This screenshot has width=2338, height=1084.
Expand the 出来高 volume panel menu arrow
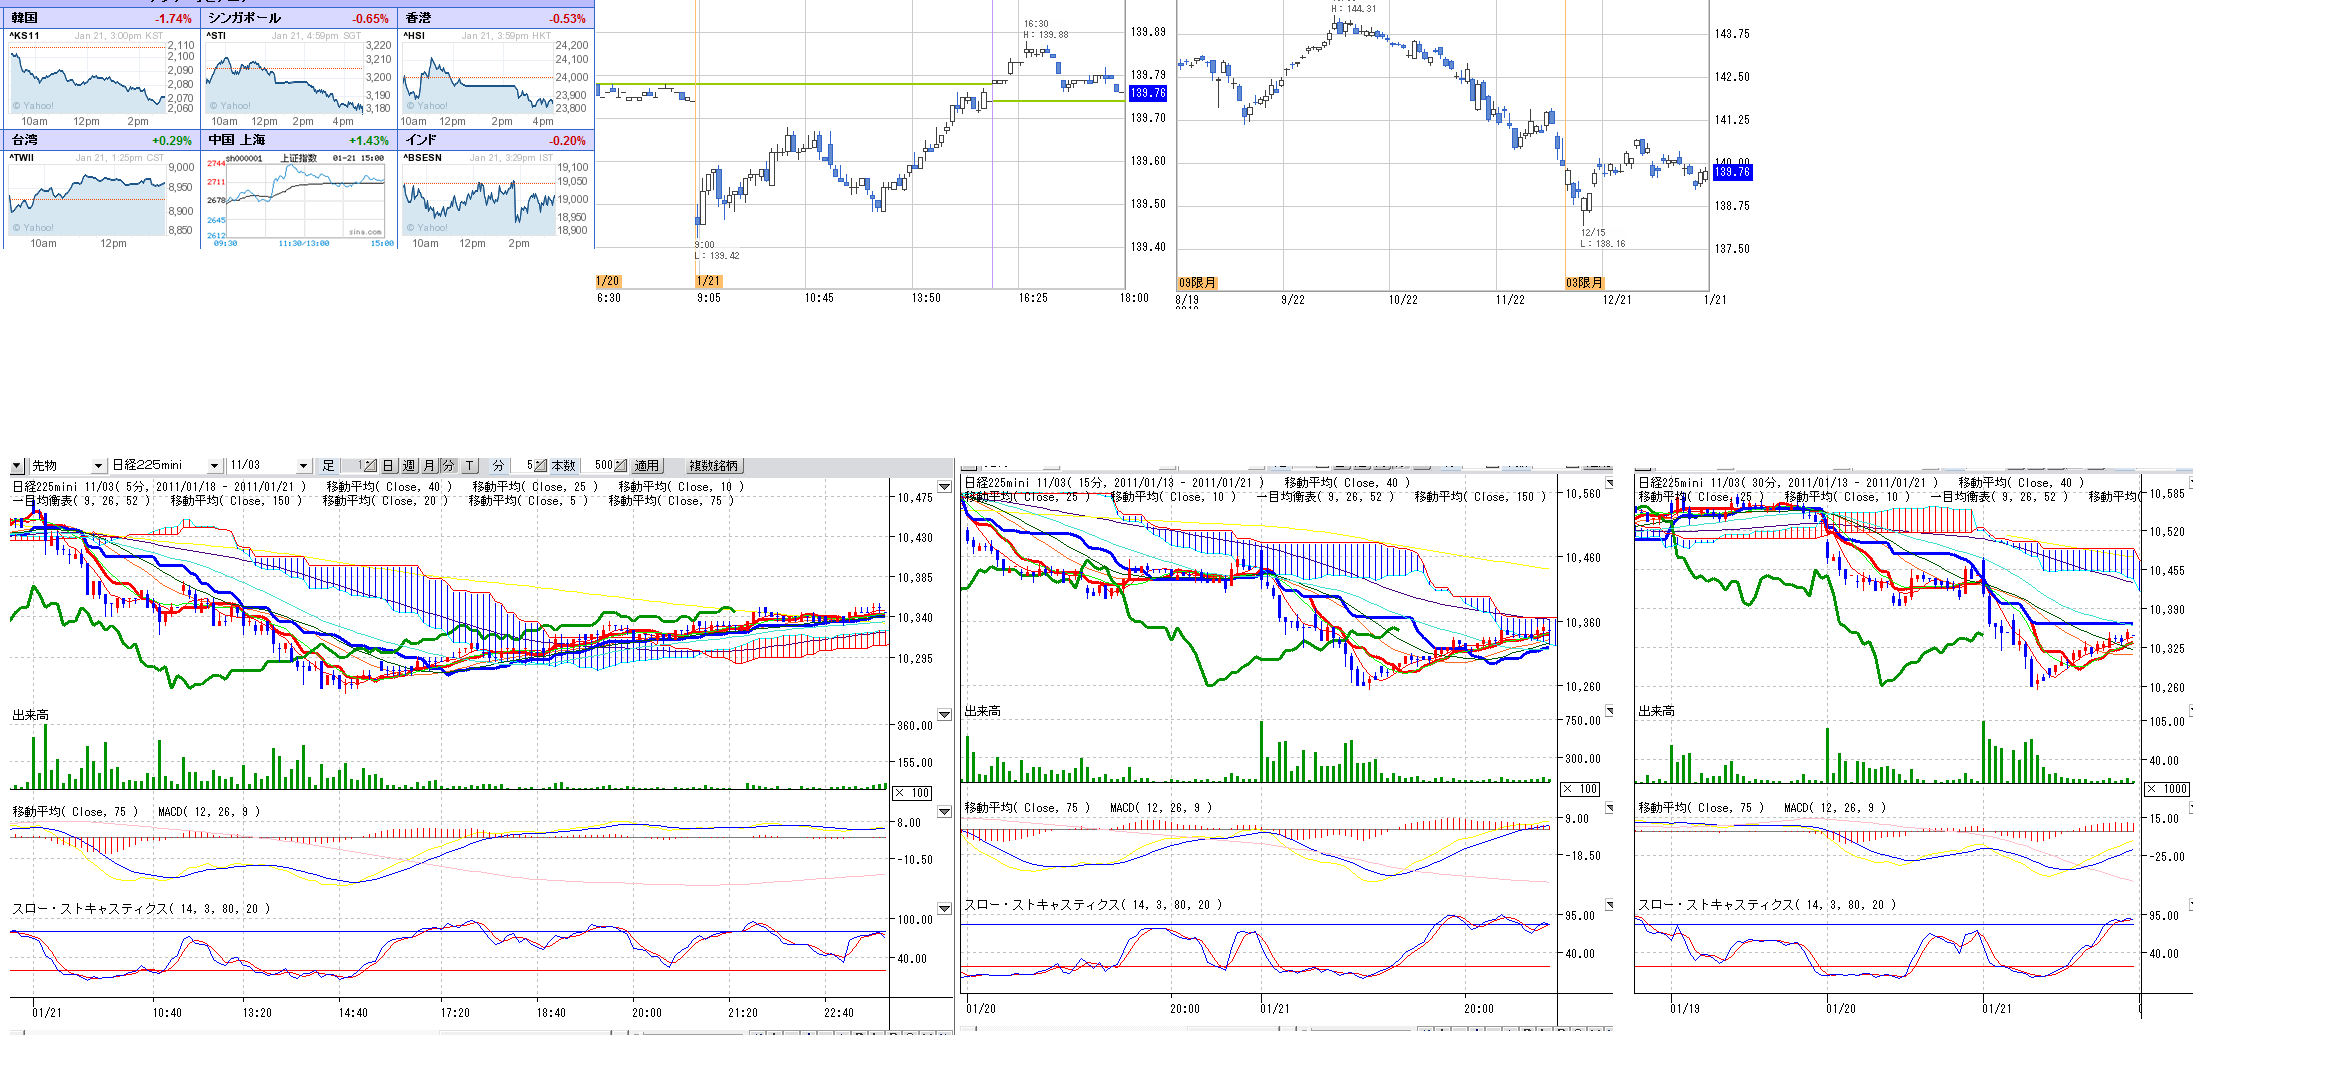pos(944,715)
